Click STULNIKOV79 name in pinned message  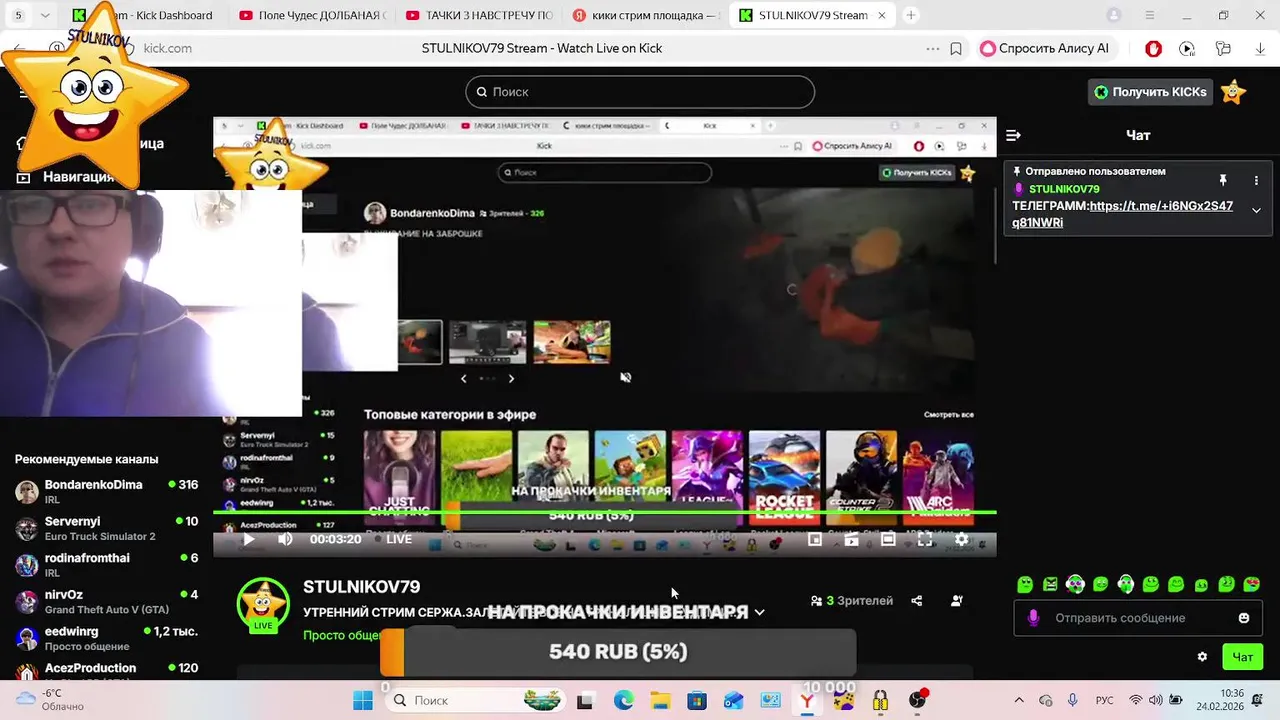1064,189
